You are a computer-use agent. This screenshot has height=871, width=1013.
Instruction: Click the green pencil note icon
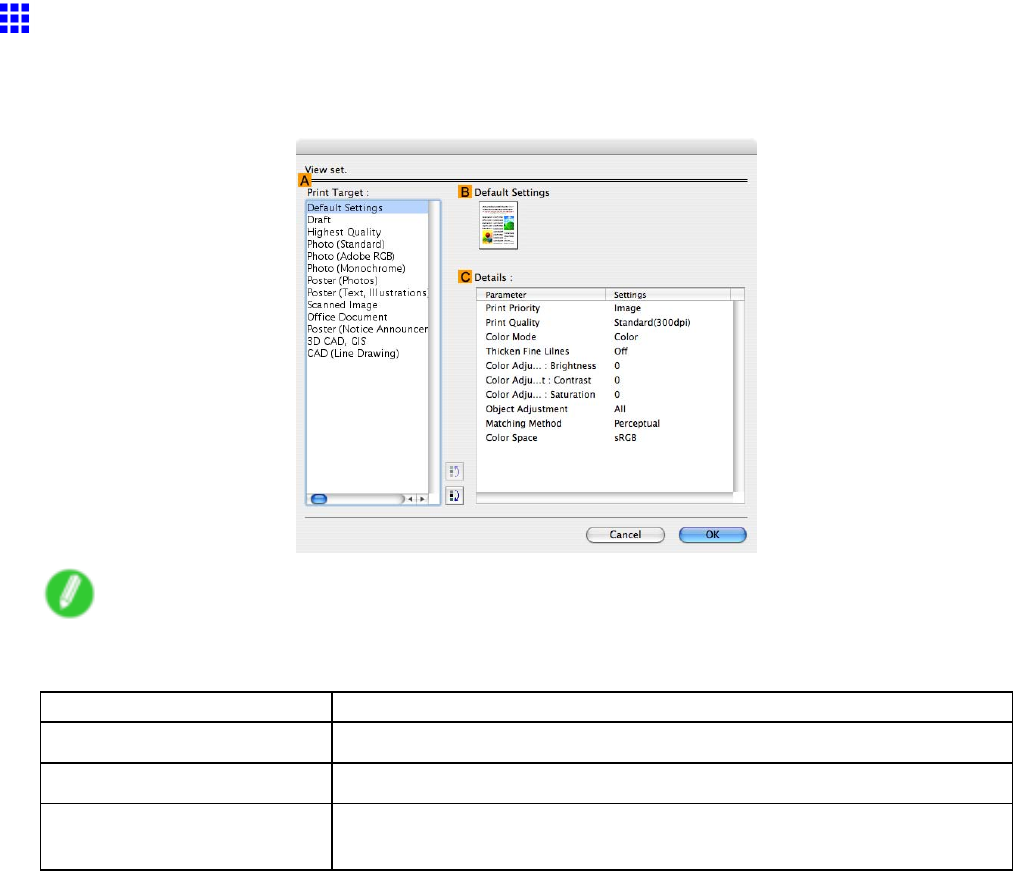(x=70, y=593)
